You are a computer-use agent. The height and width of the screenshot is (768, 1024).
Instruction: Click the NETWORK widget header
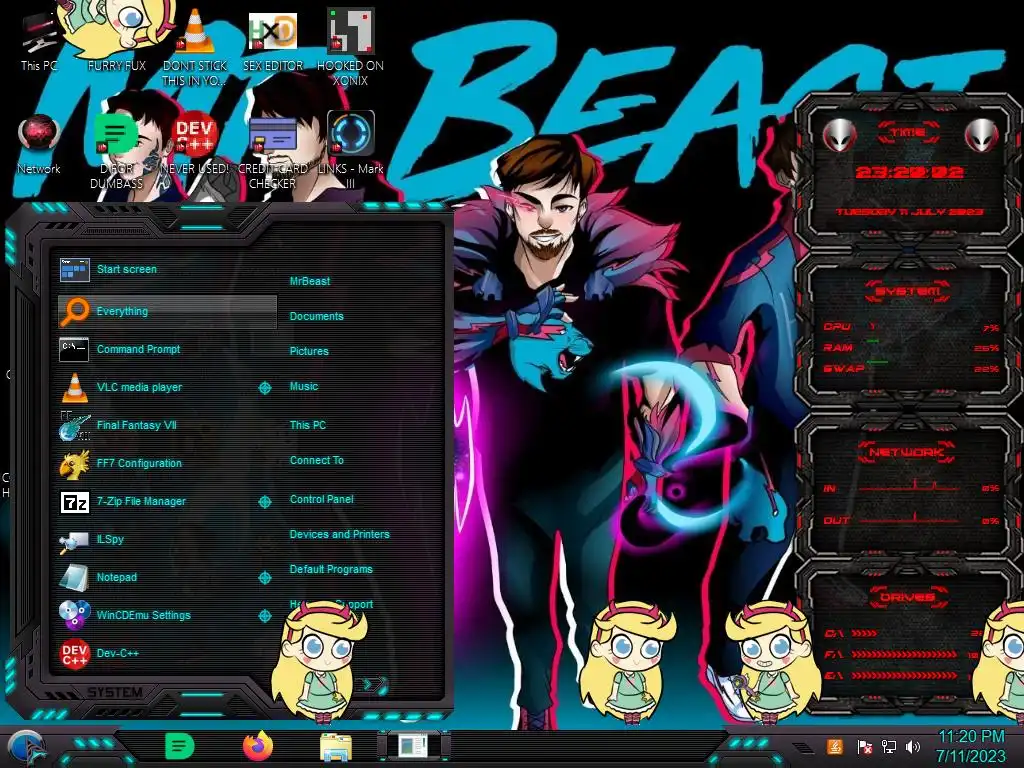coord(908,452)
